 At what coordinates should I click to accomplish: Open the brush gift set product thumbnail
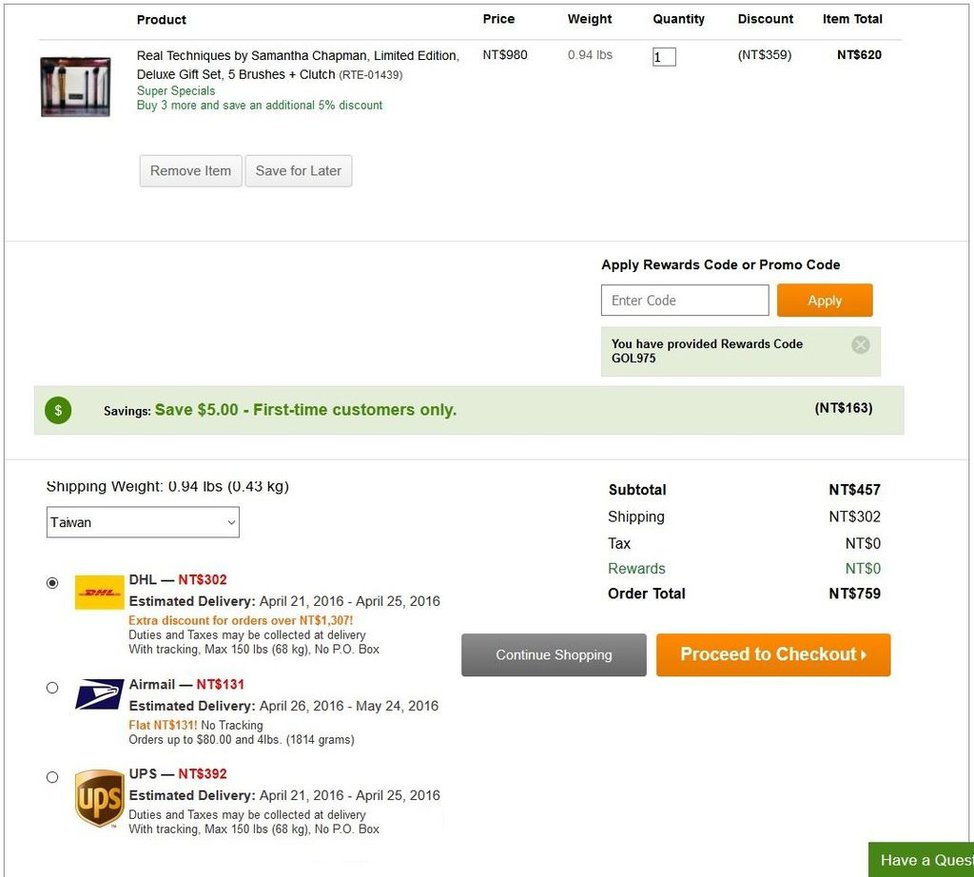(76, 87)
